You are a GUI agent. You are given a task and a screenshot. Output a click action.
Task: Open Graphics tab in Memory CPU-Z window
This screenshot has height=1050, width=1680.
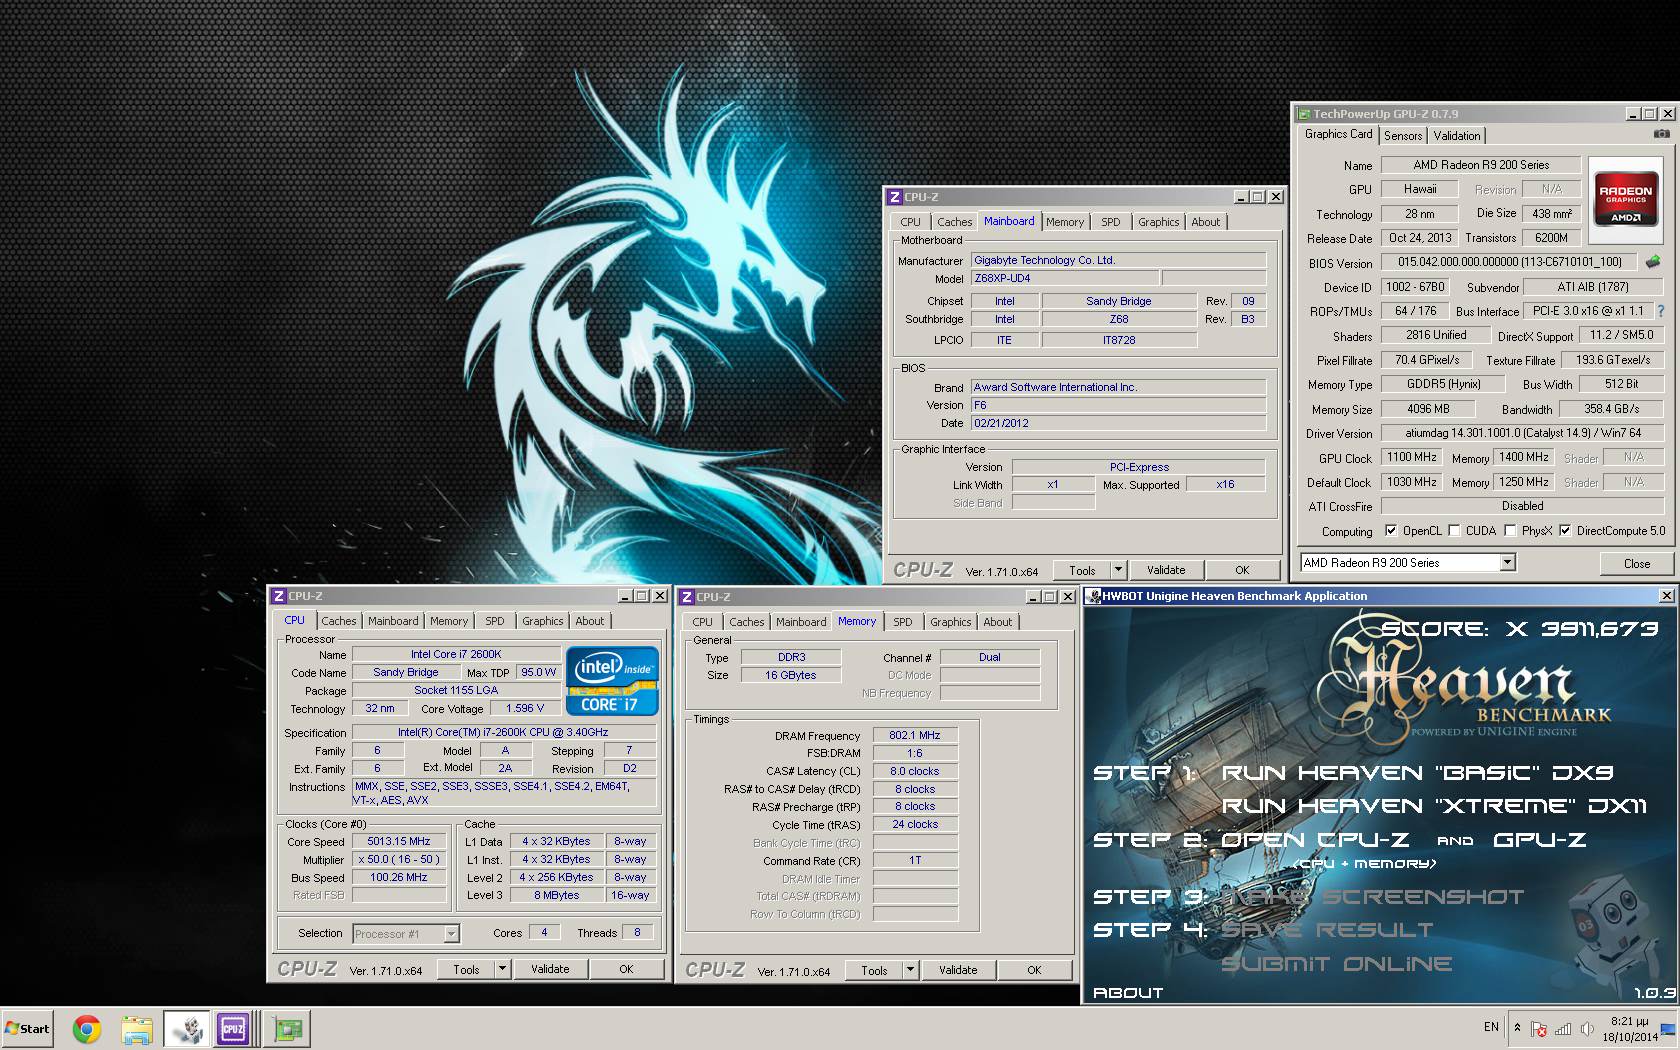pyautogui.click(x=951, y=622)
